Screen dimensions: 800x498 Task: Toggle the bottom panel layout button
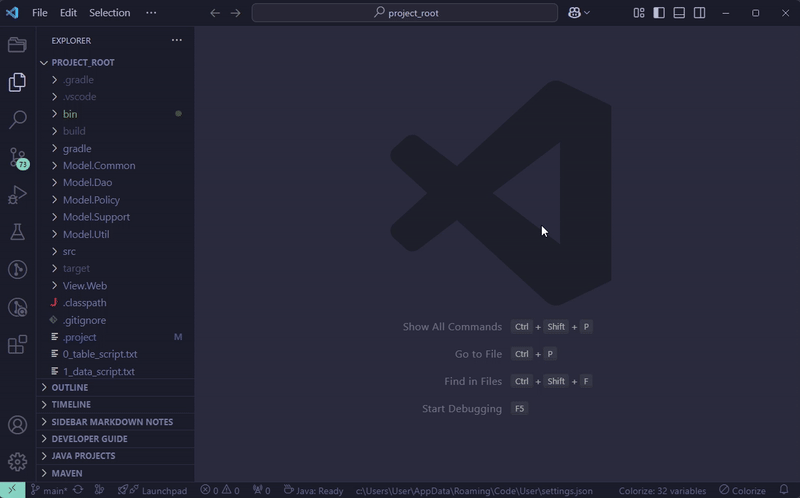pos(679,13)
